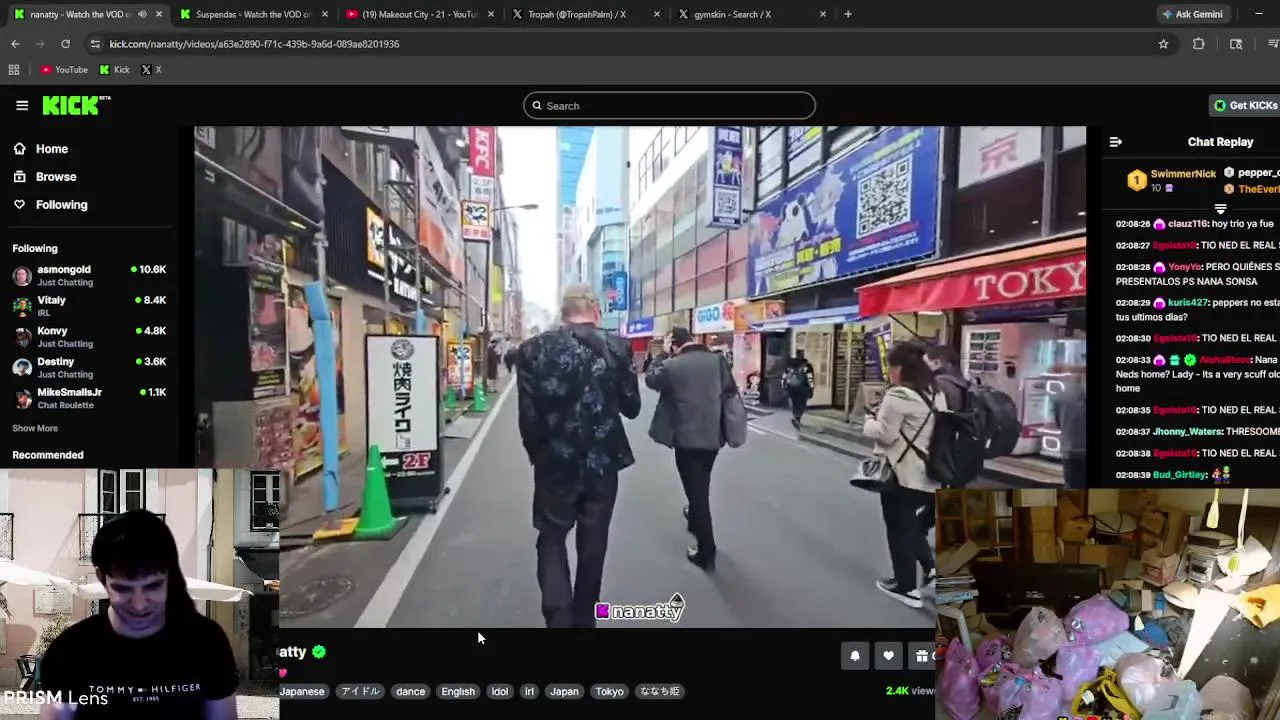Select the irl tag
Viewport: 1280px width, 720px height.
tap(529, 691)
